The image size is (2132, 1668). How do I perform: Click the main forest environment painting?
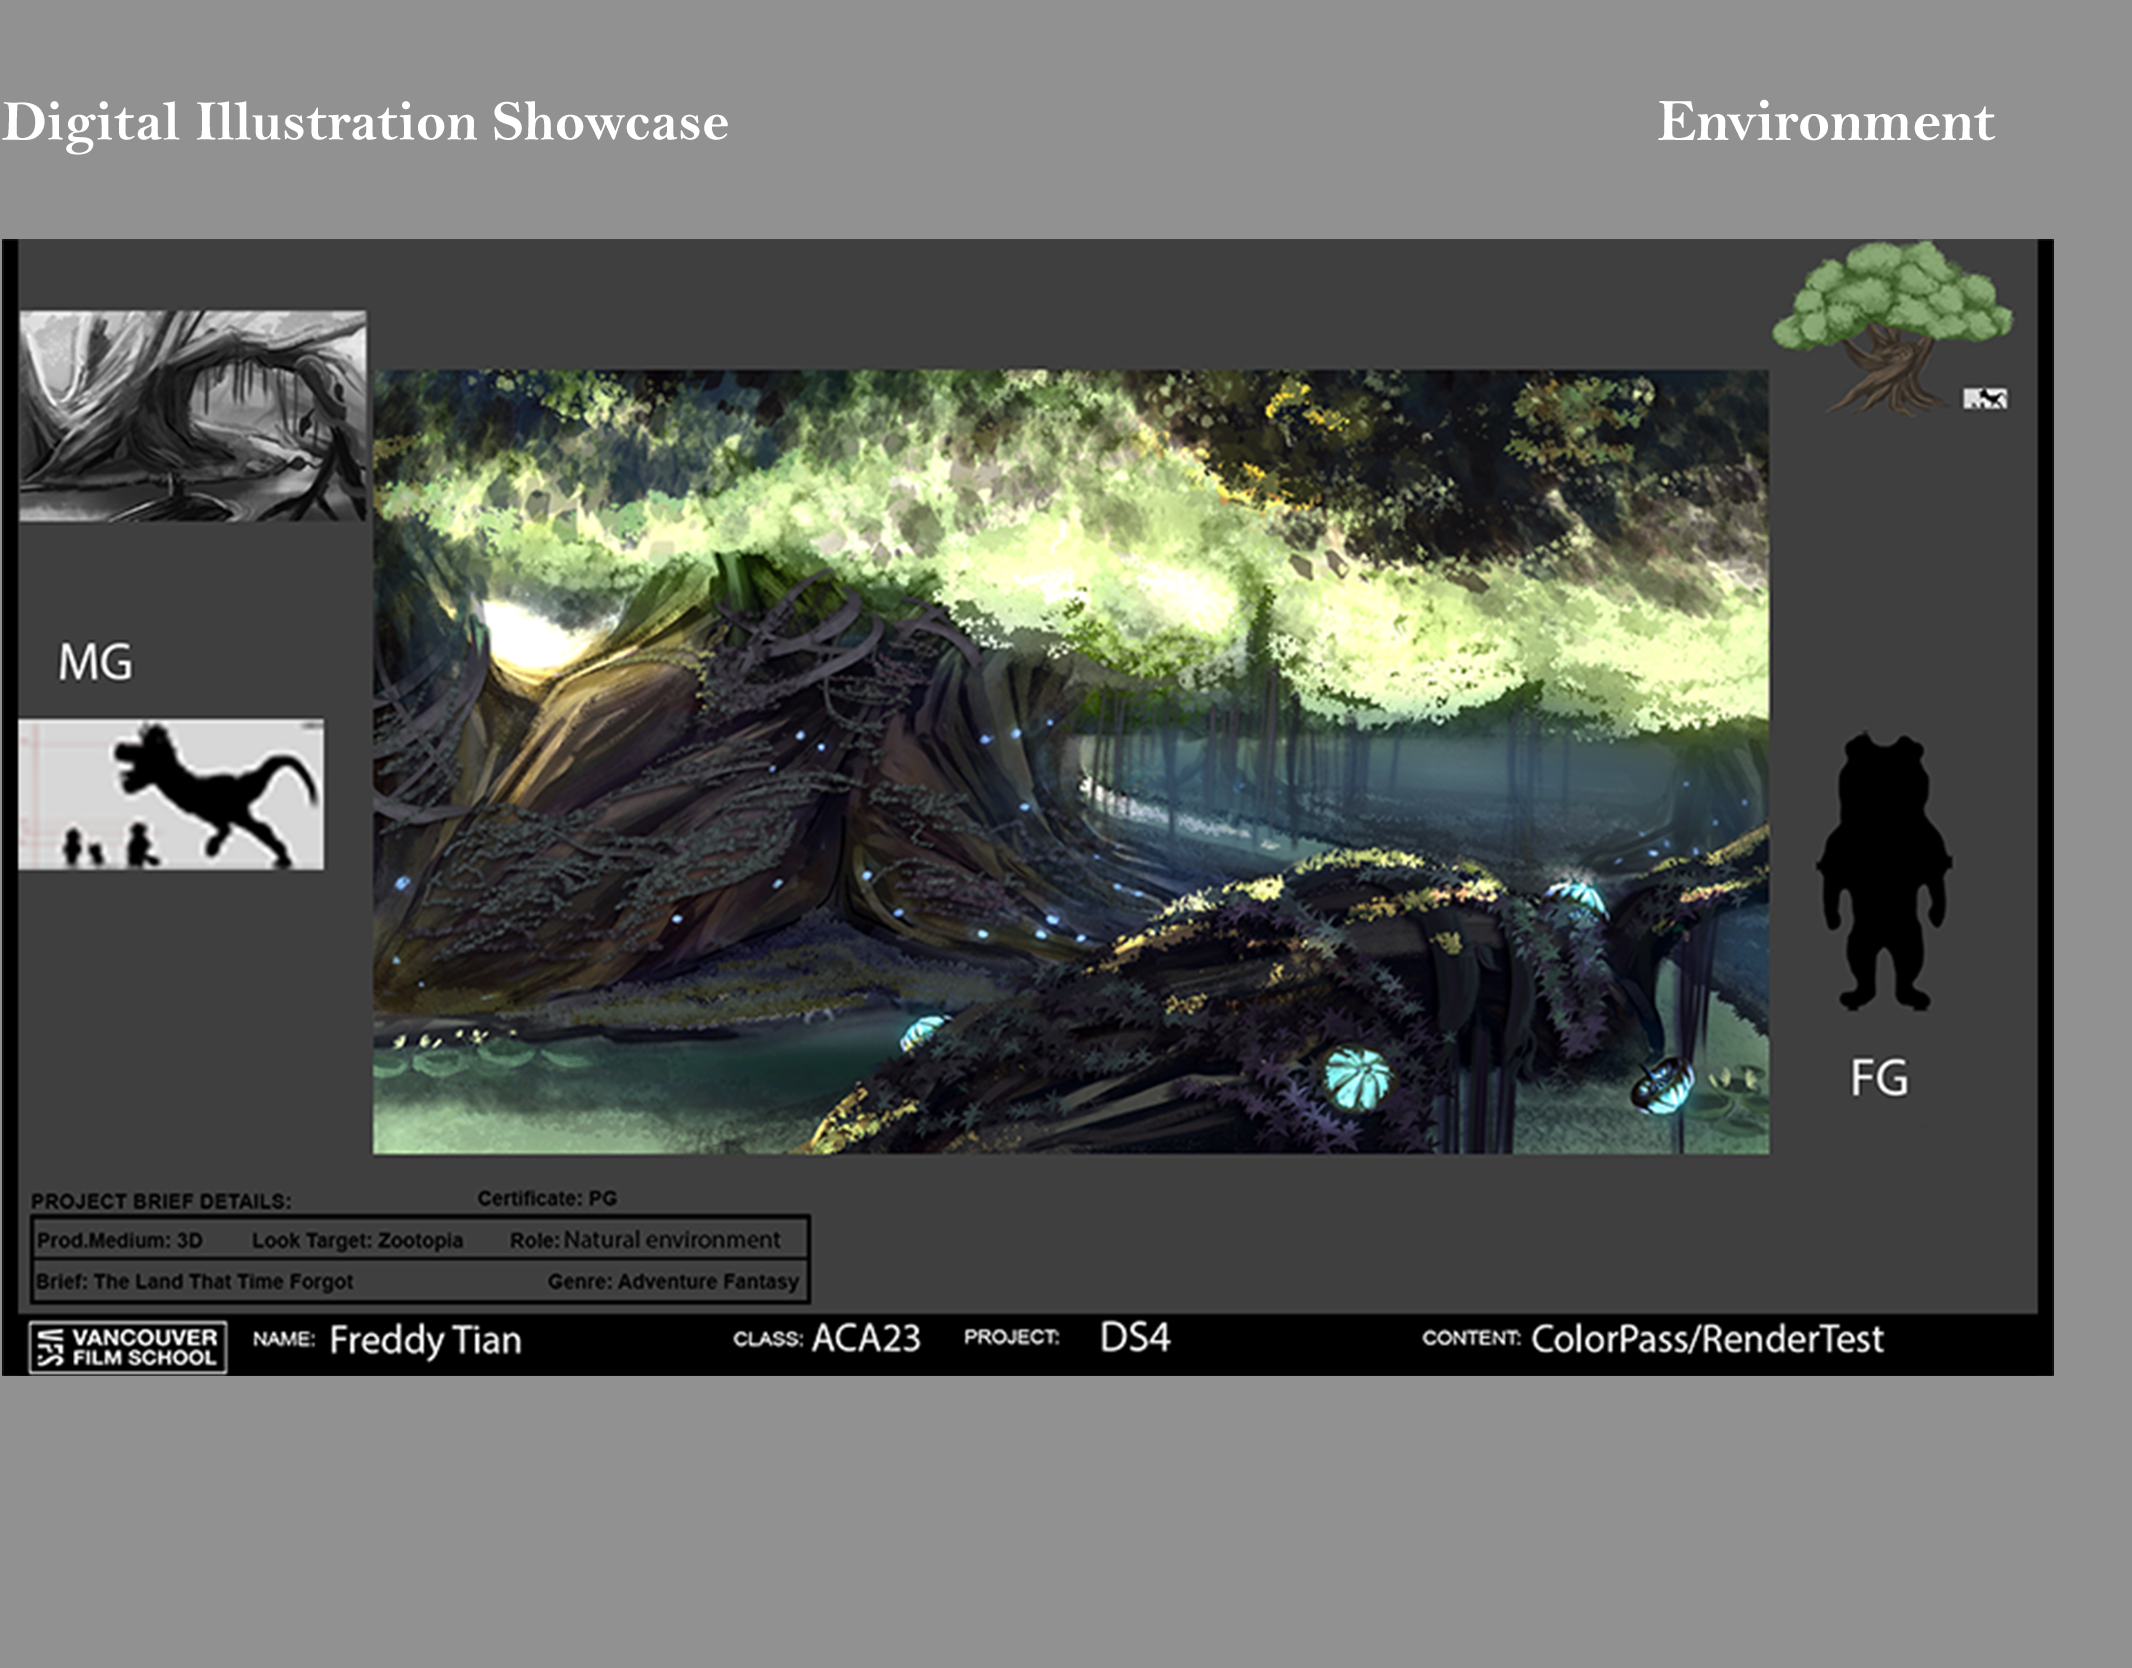1070,762
